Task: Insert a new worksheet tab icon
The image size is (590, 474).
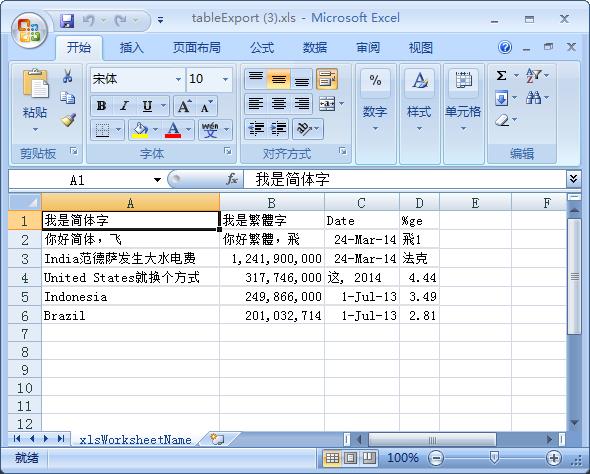Action: (x=217, y=439)
